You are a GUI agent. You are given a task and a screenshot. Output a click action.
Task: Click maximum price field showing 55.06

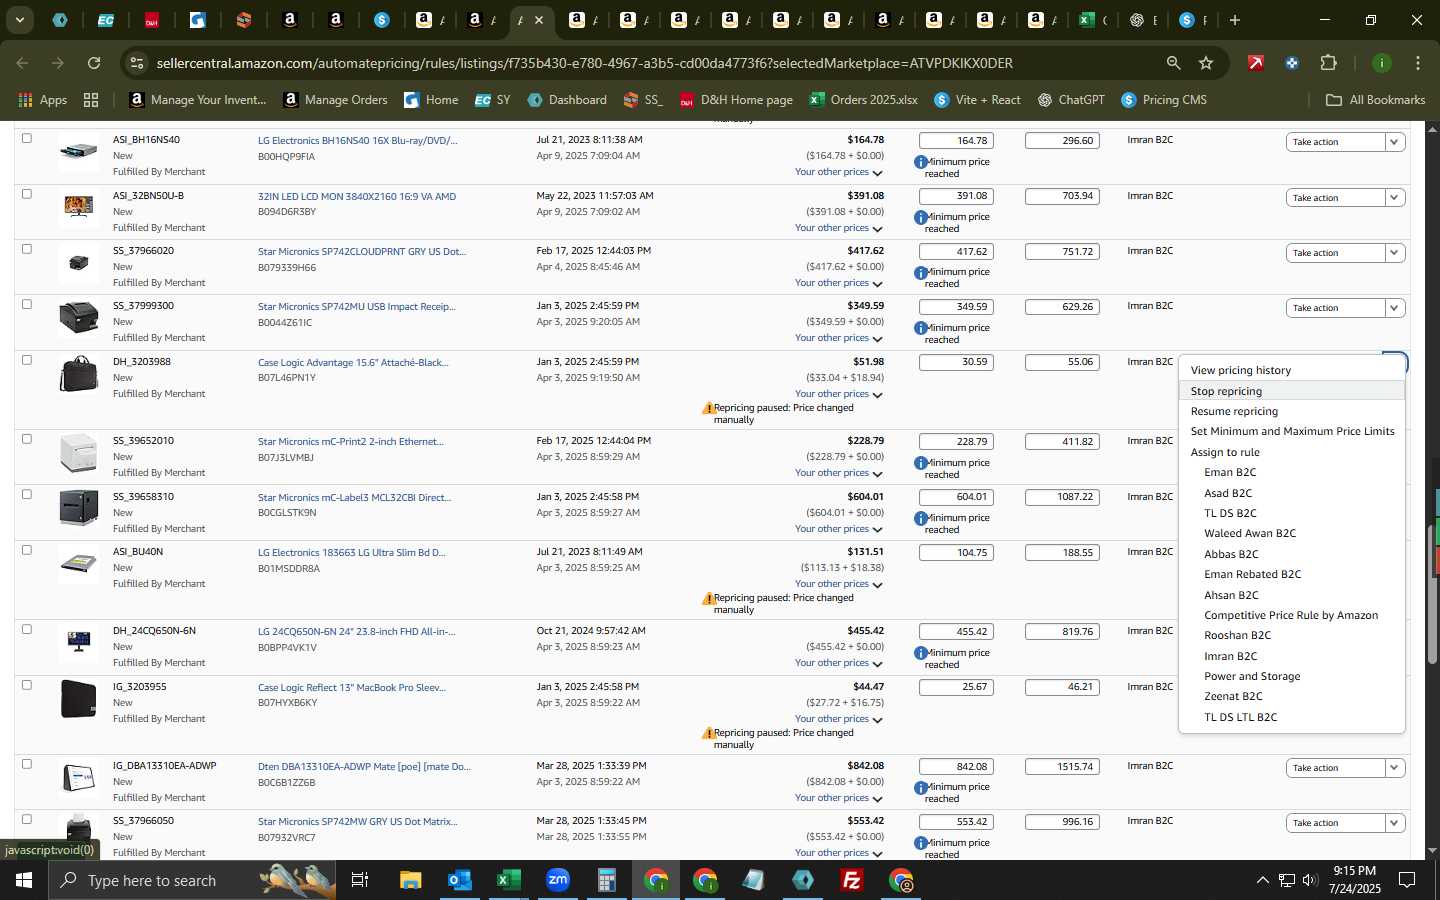[x=1062, y=362]
